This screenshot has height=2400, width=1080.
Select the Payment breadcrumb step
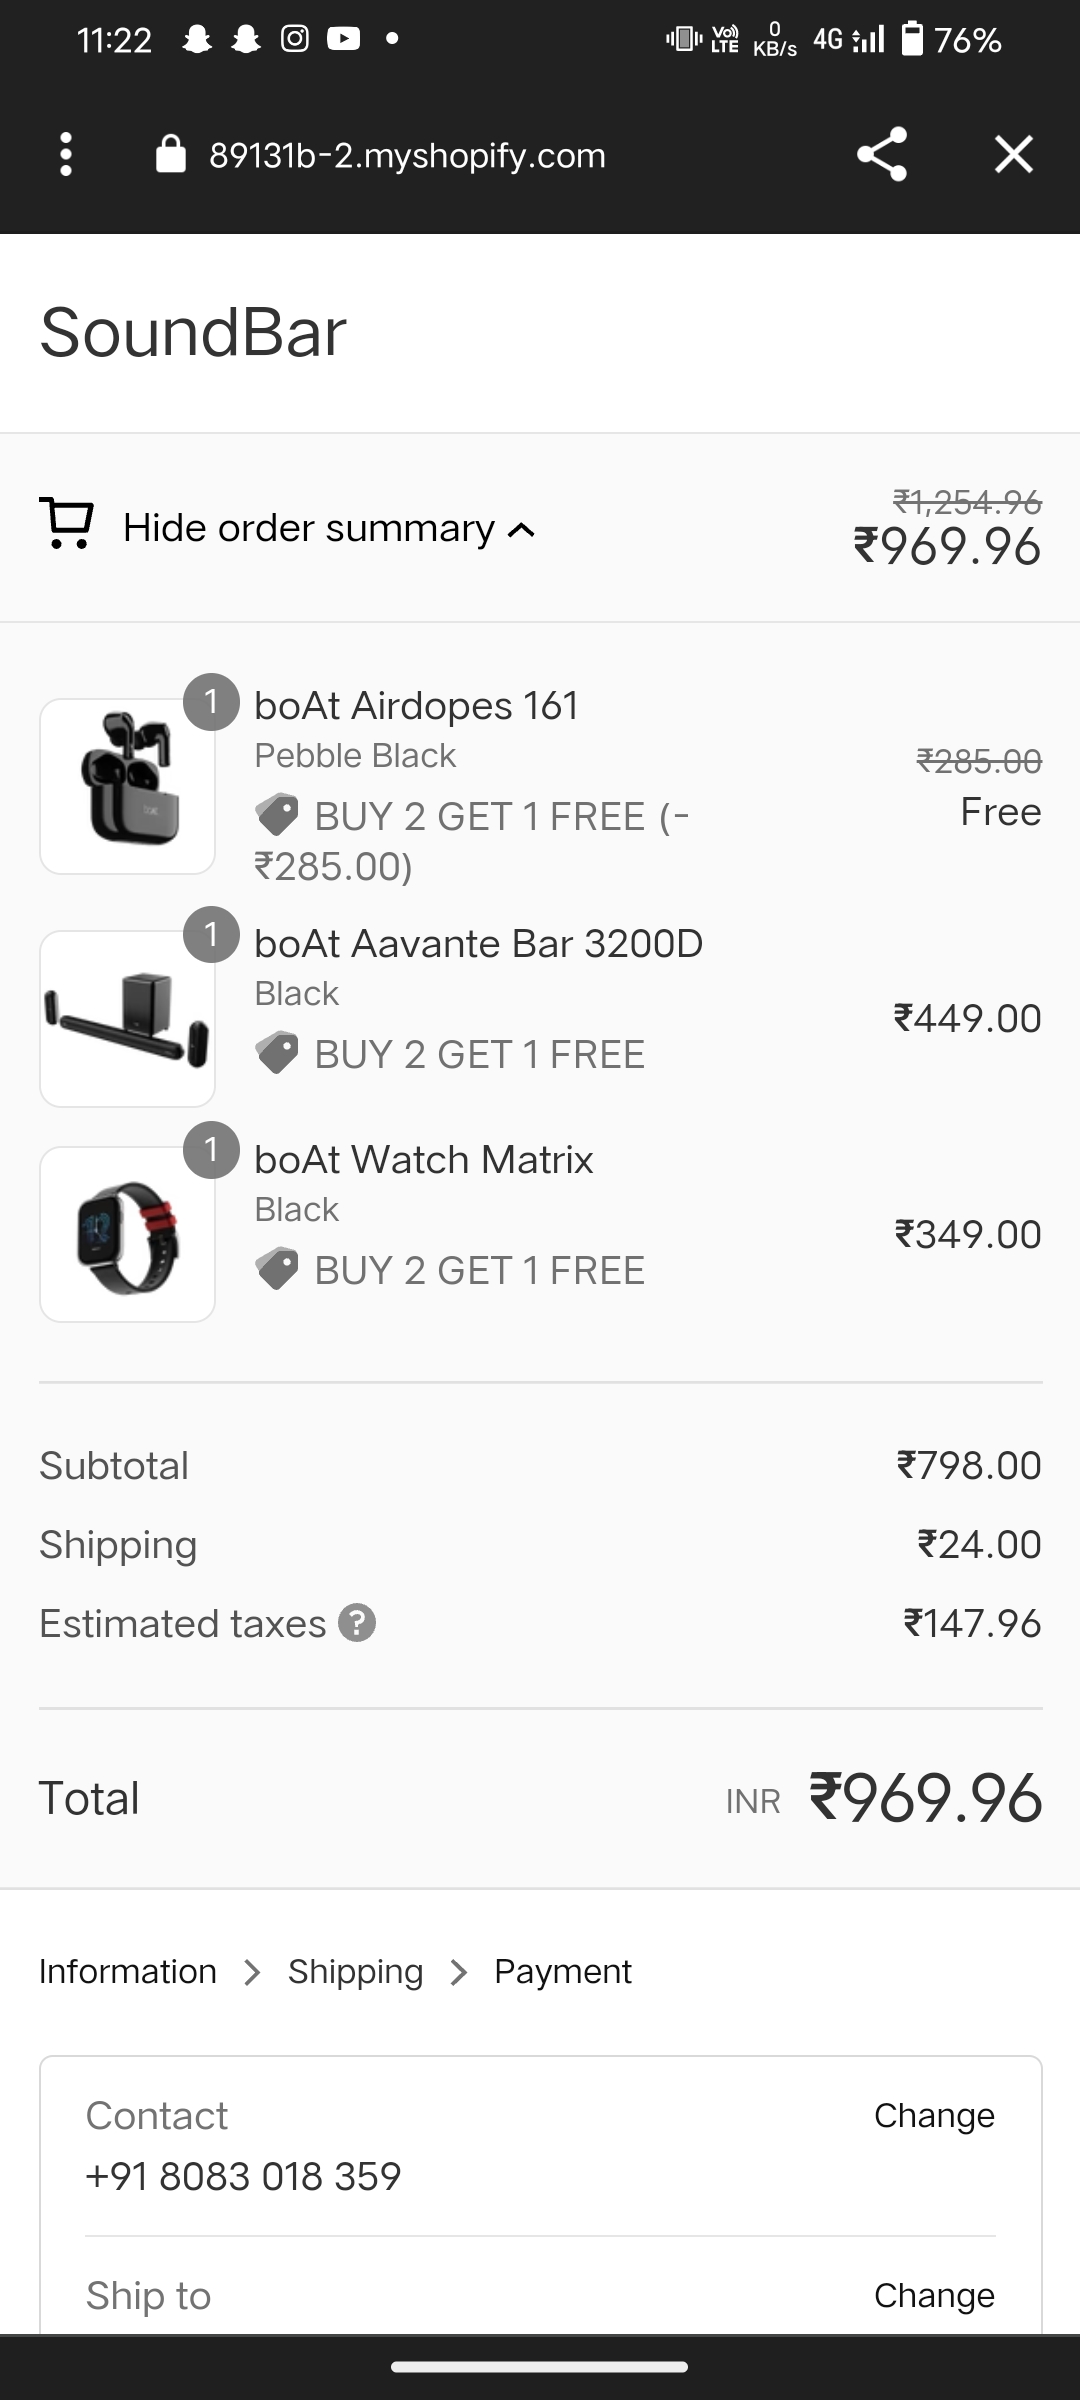(562, 1971)
